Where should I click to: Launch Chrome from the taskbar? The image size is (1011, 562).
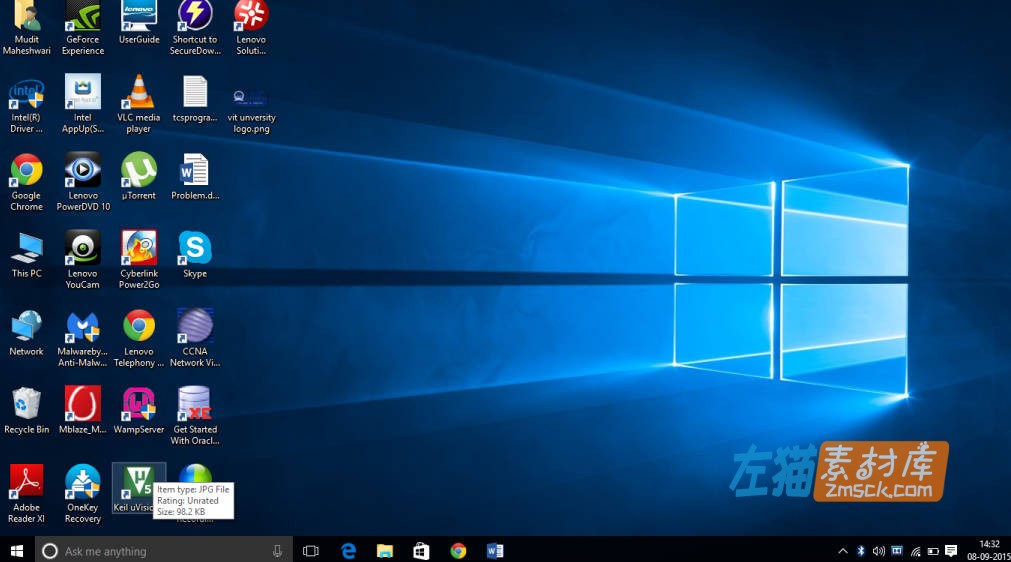pos(458,551)
